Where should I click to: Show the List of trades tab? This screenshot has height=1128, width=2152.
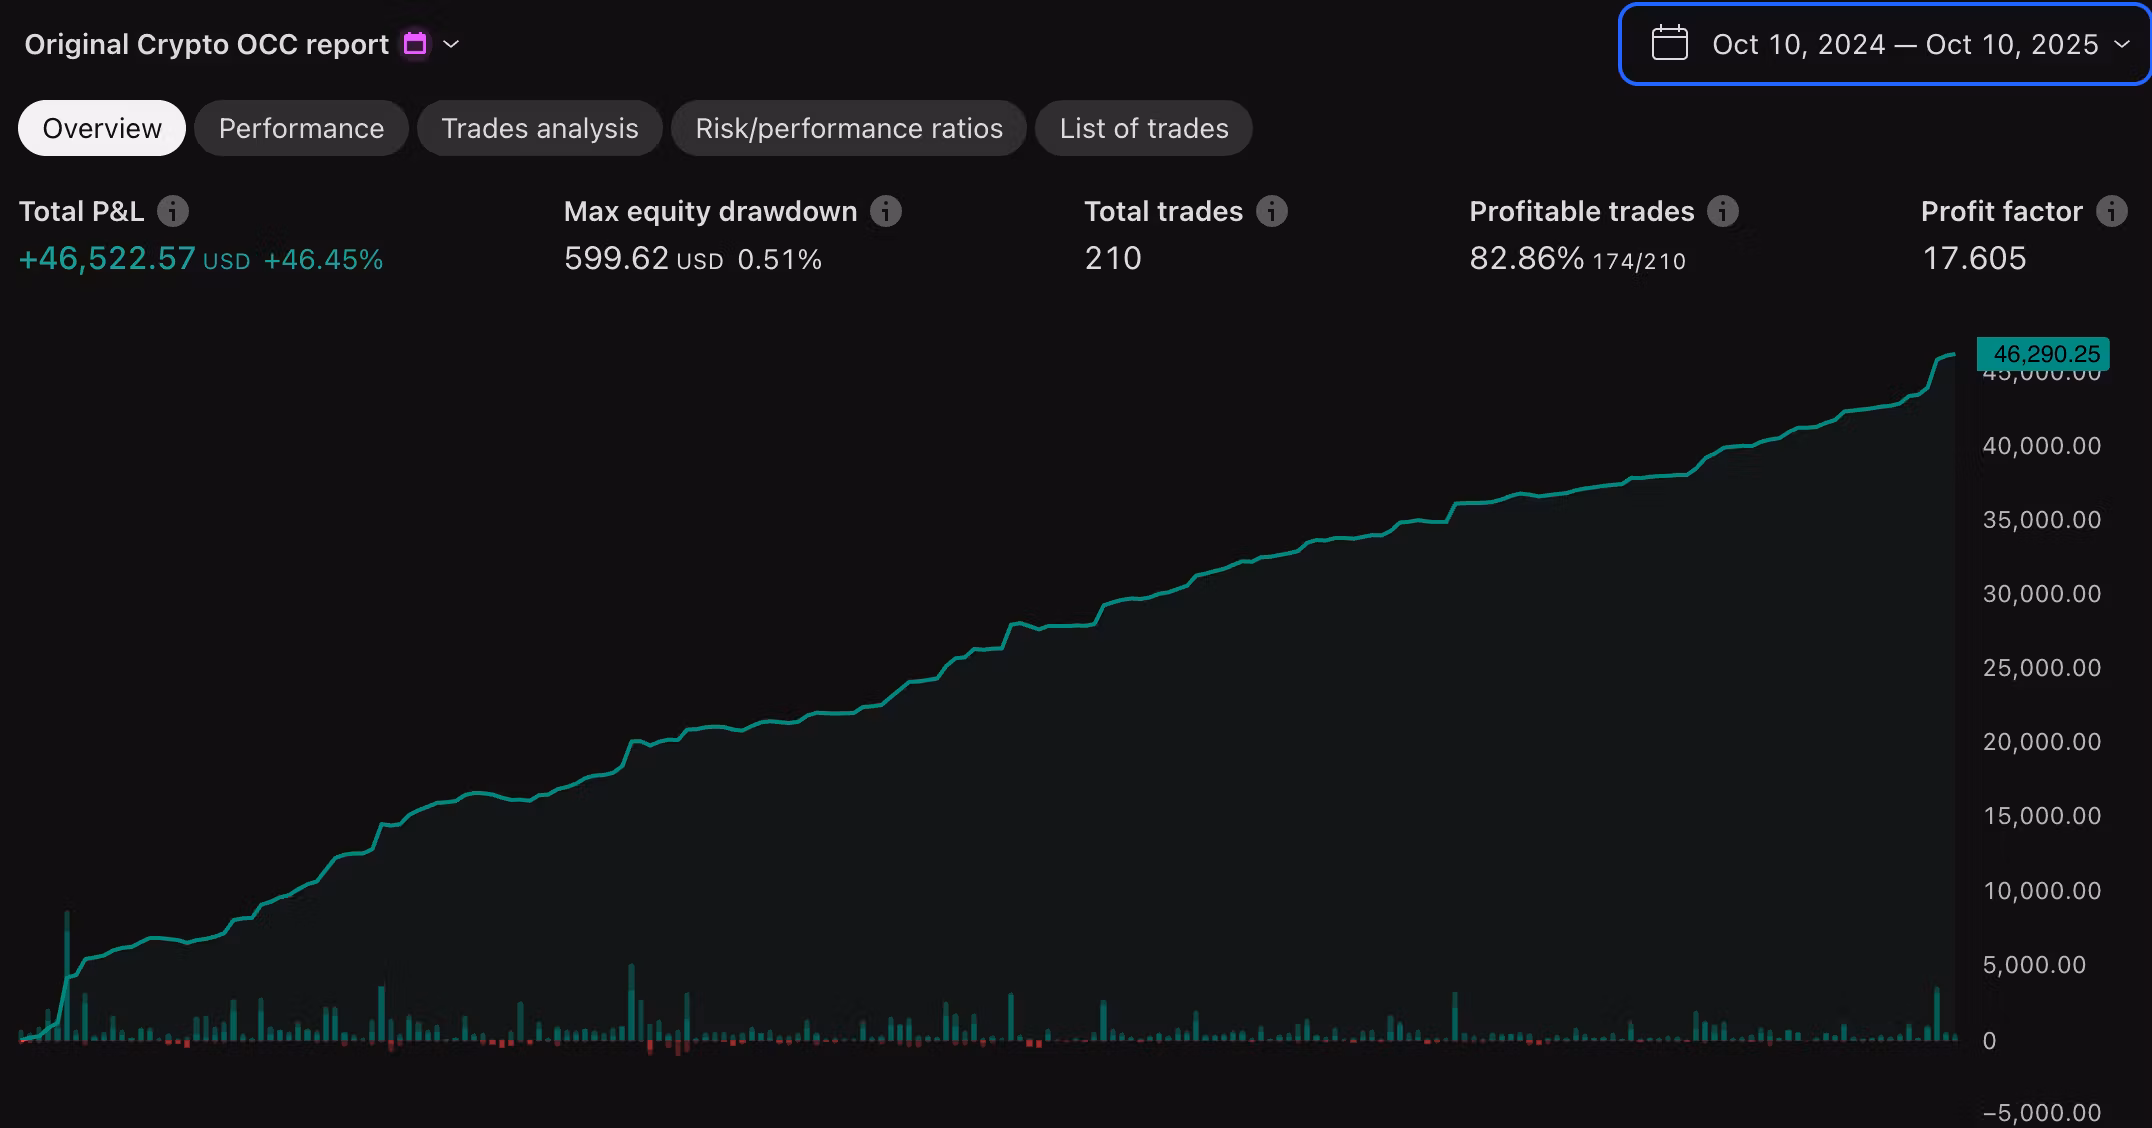(x=1143, y=128)
